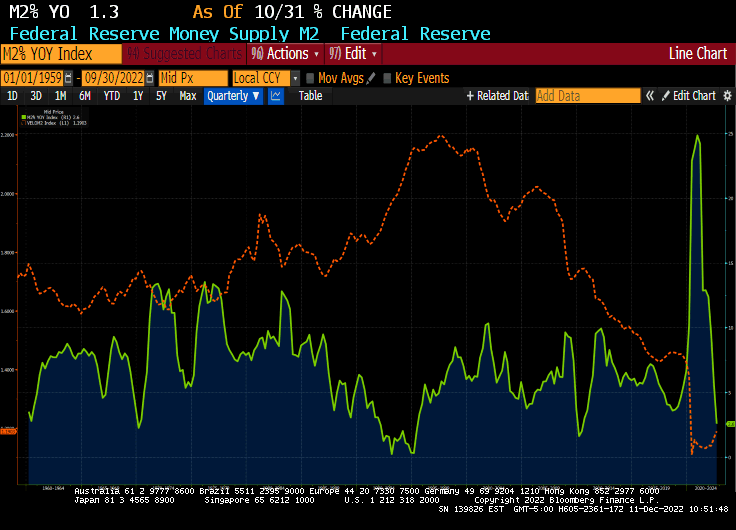Click the line chart type icon
This screenshot has width=736, height=530.
[x=276, y=96]
